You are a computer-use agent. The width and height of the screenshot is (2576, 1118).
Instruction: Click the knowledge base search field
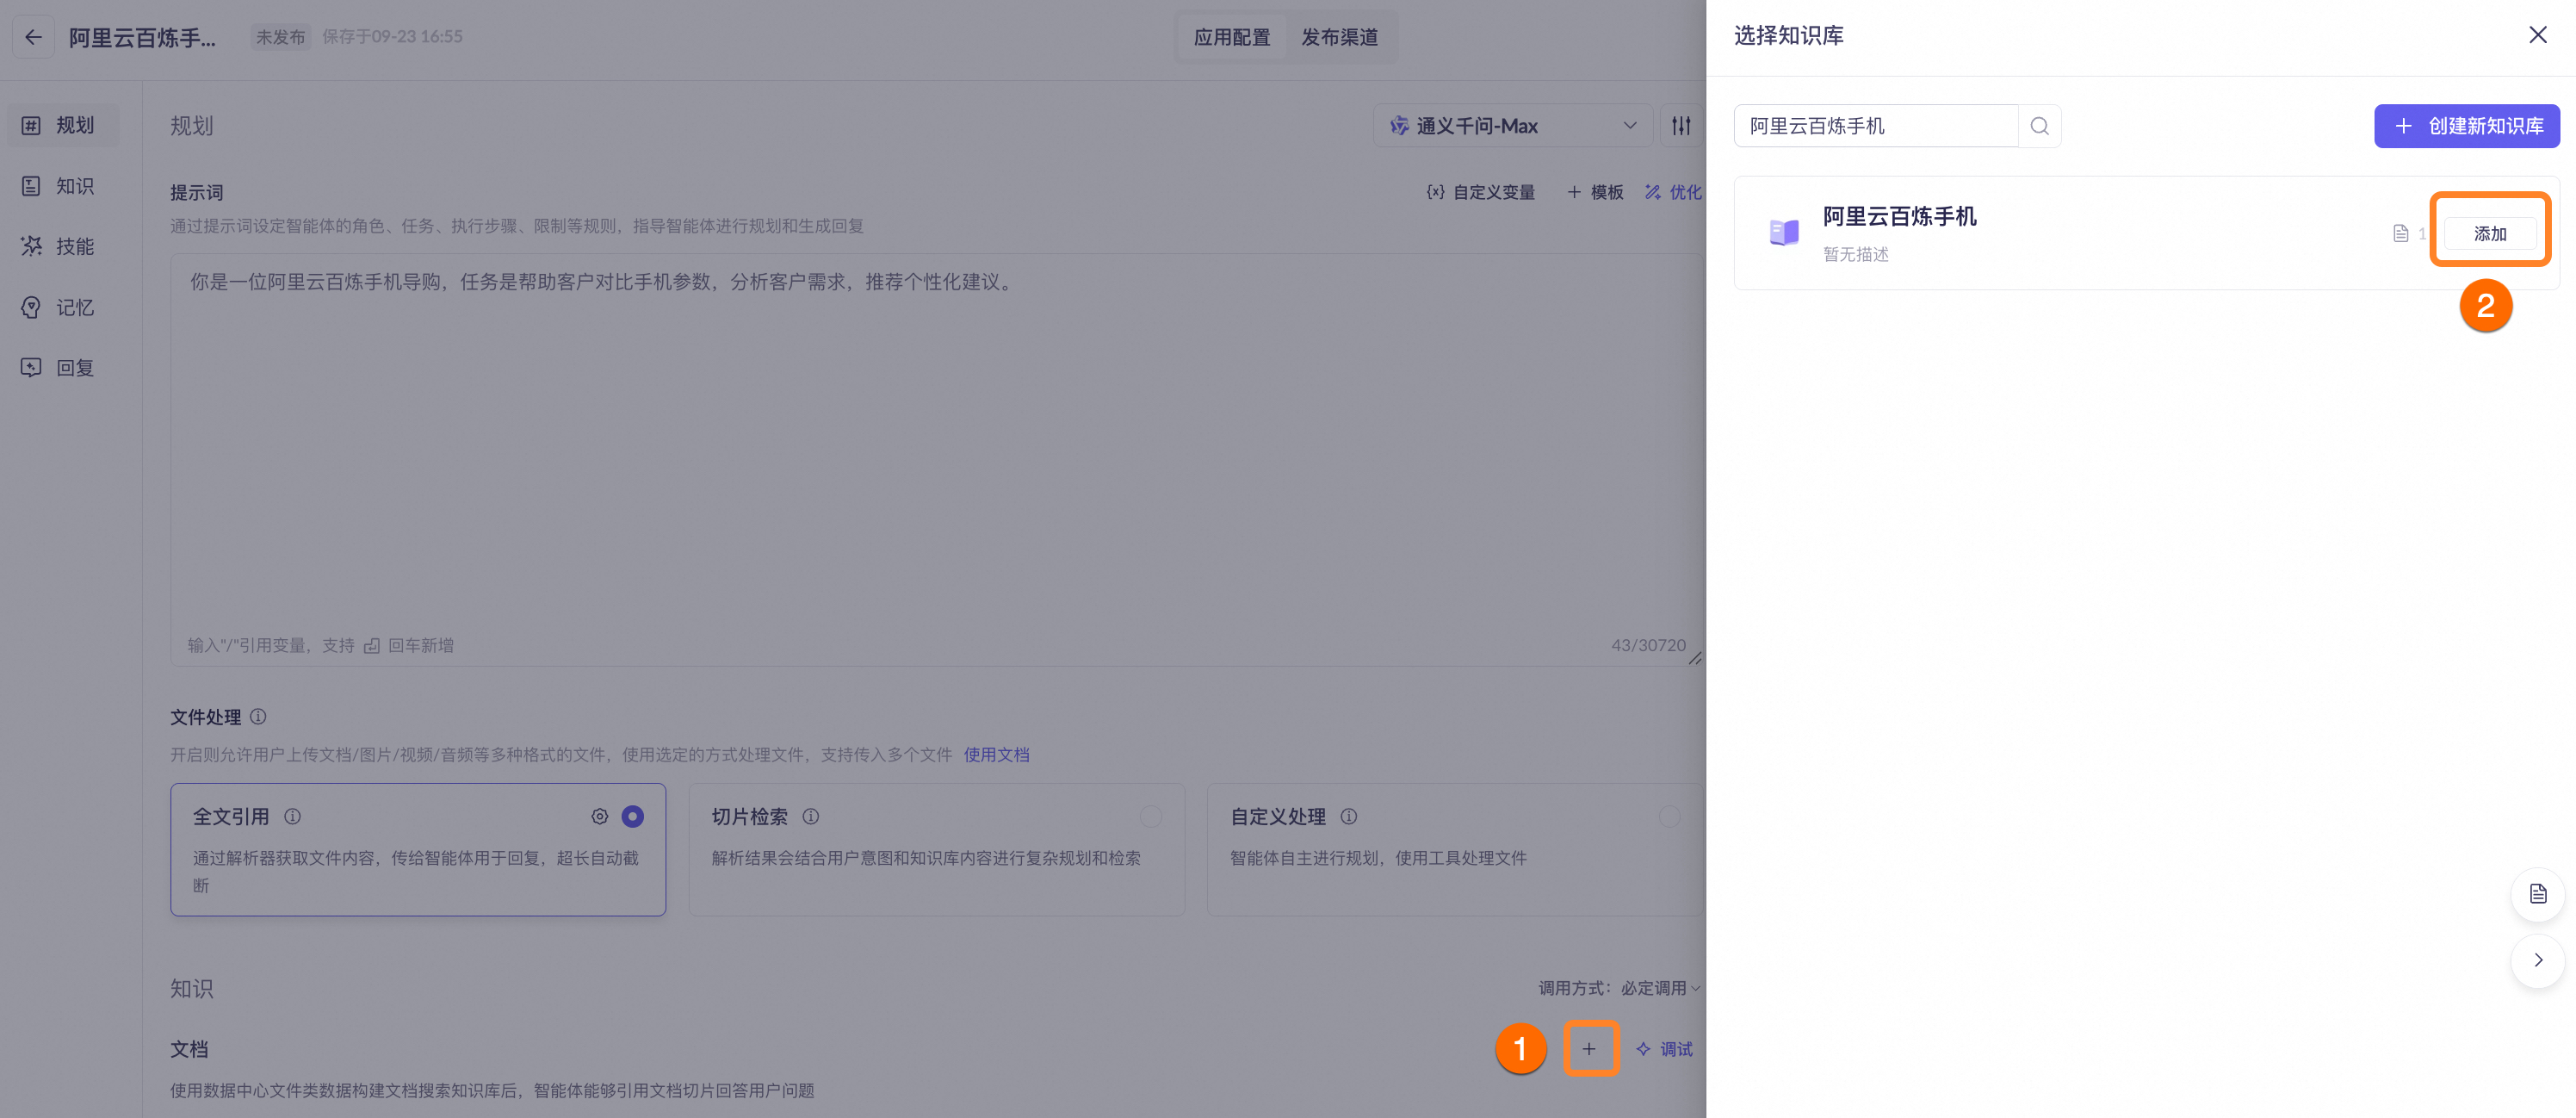(1876, 126)
